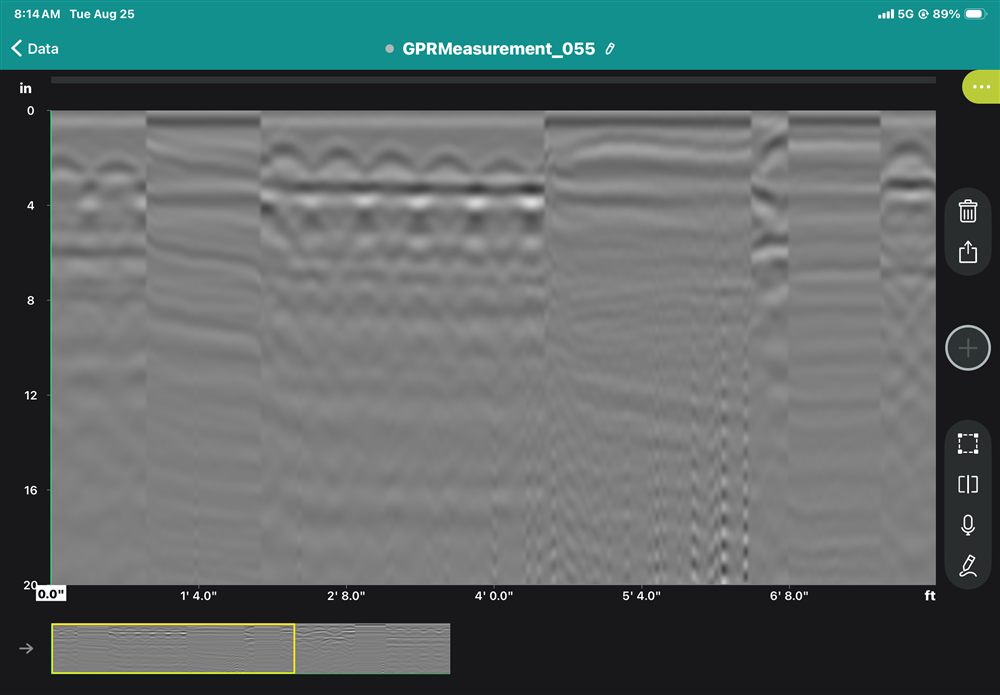This screenshot has width=1000, height=695.
Task: Tap the 4' 0.0" distance axis label
Action: pyautogui.click(x=494, y=596)
